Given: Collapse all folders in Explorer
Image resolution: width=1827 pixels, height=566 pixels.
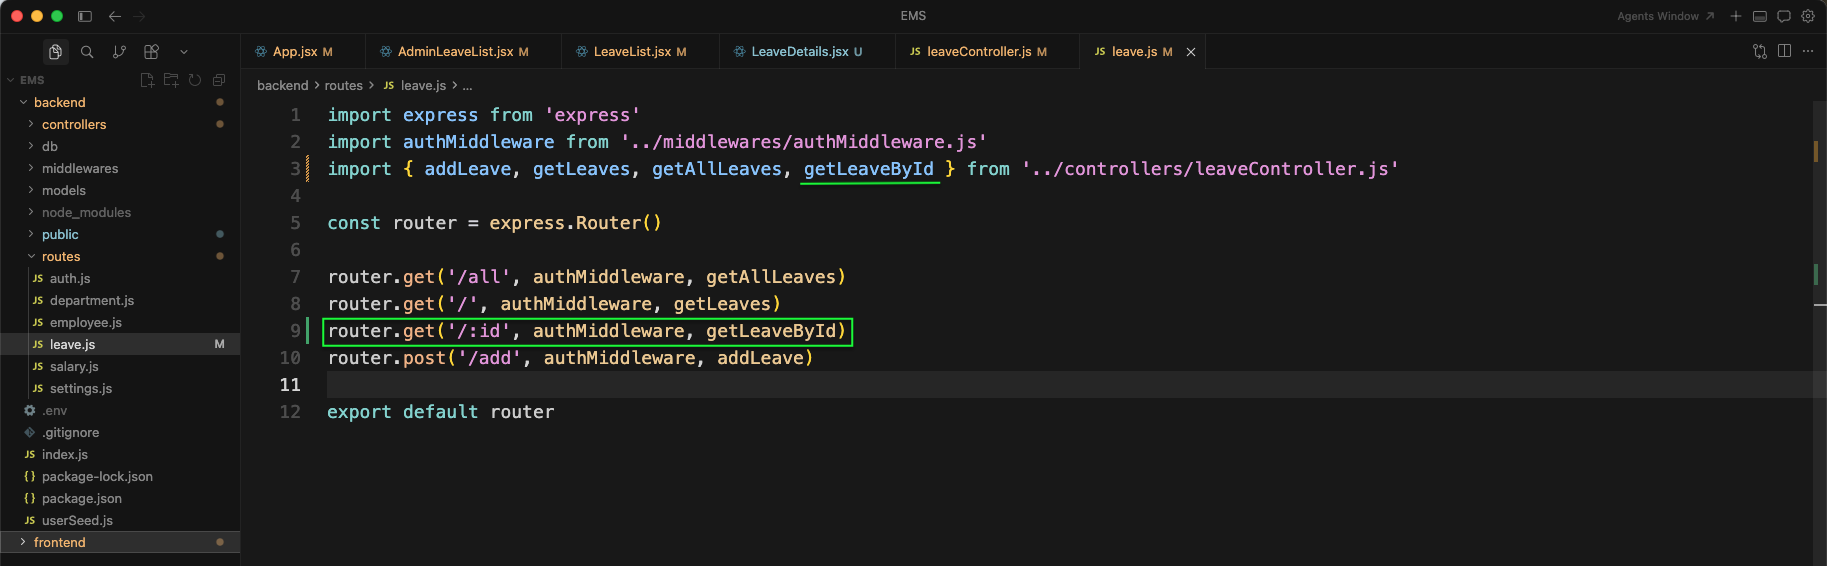Looking at the screenshot, I should click(x=219, y=80).
